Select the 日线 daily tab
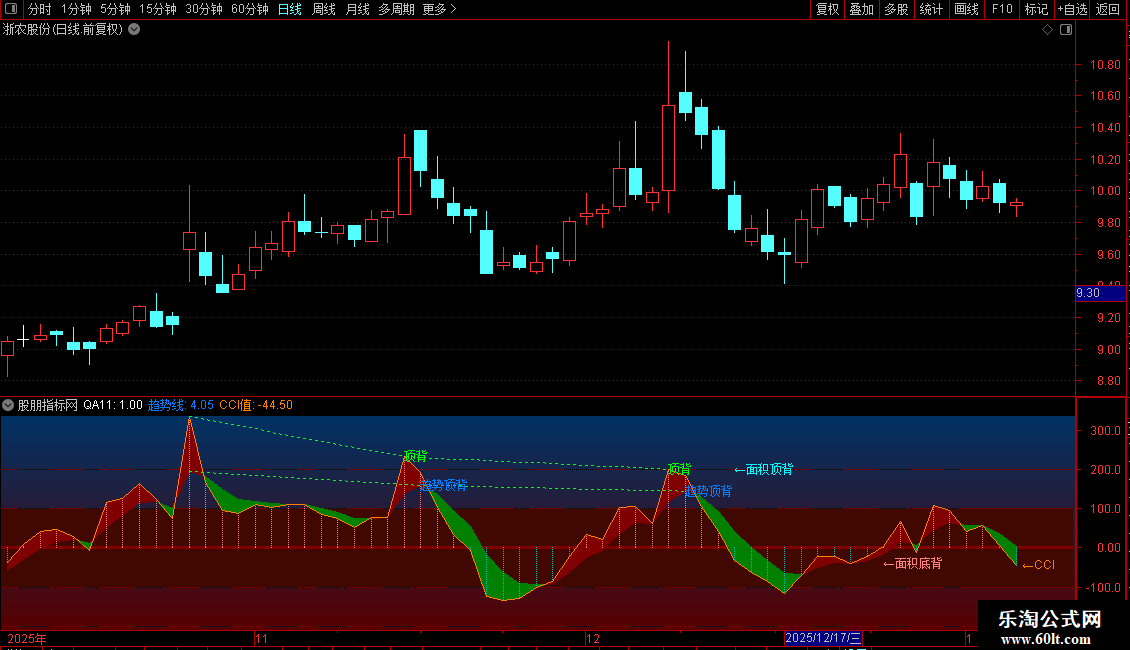This screenshot has width=1130, height=650. 290,9
